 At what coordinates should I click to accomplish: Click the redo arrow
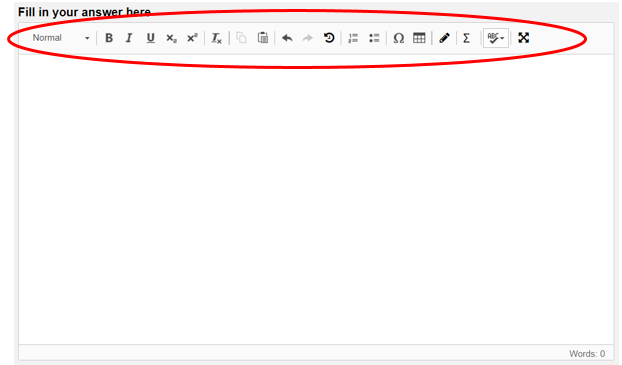point(308,38)
